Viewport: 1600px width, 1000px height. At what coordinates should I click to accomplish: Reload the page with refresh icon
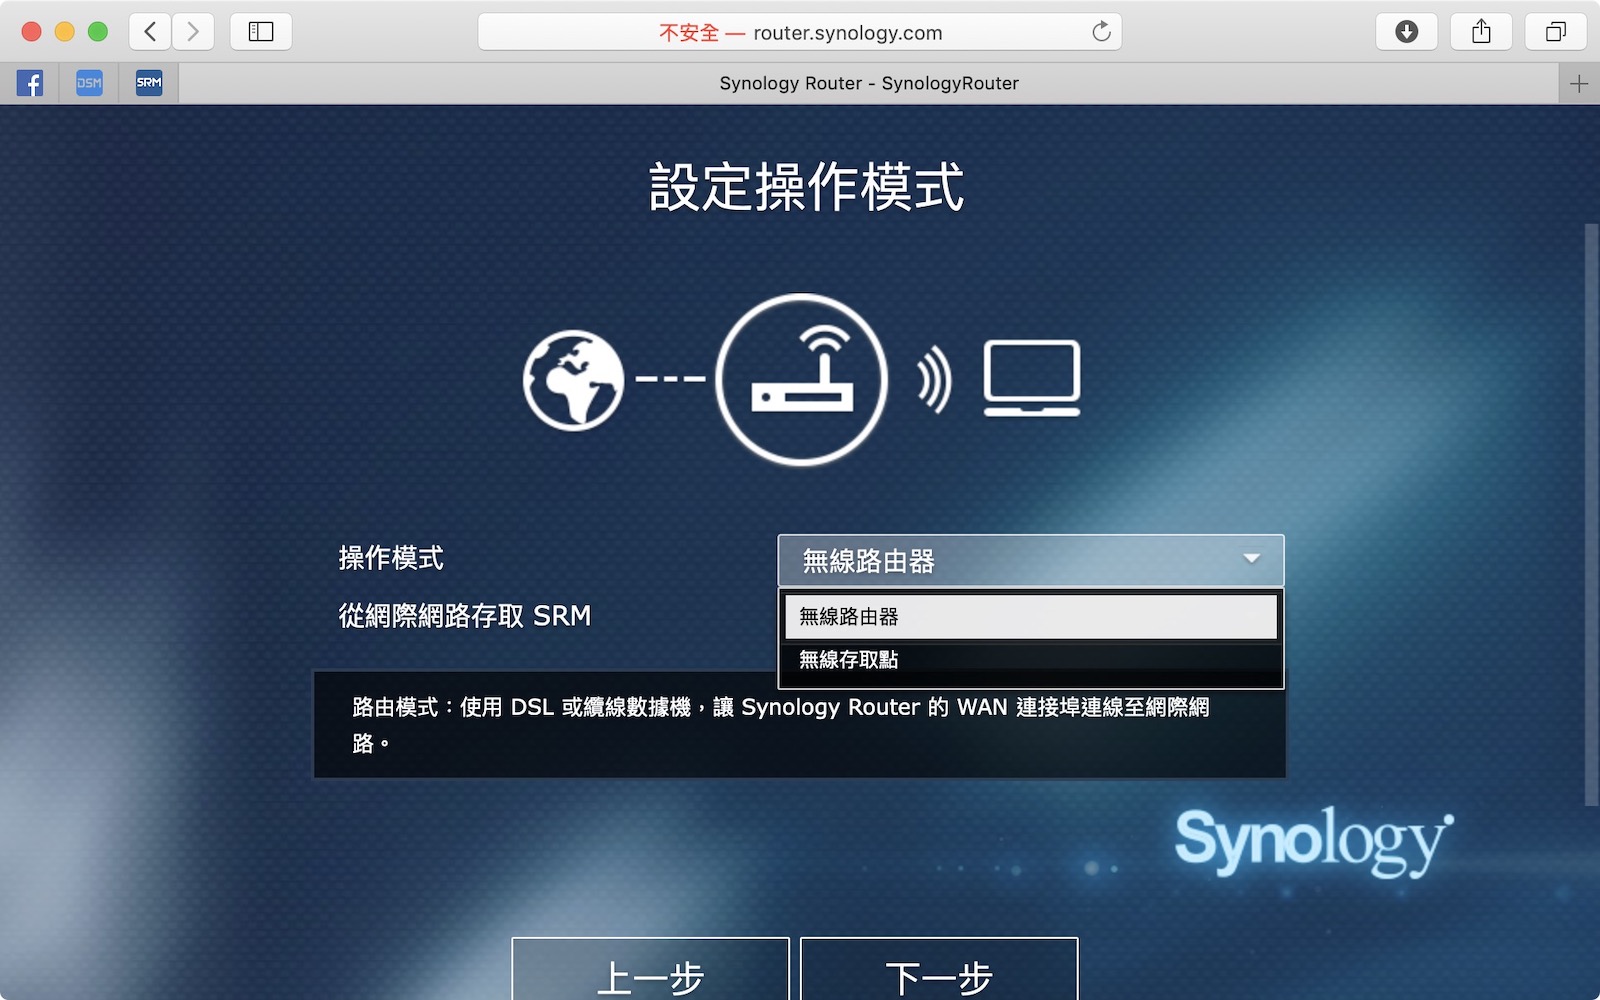click(1101, 32)
